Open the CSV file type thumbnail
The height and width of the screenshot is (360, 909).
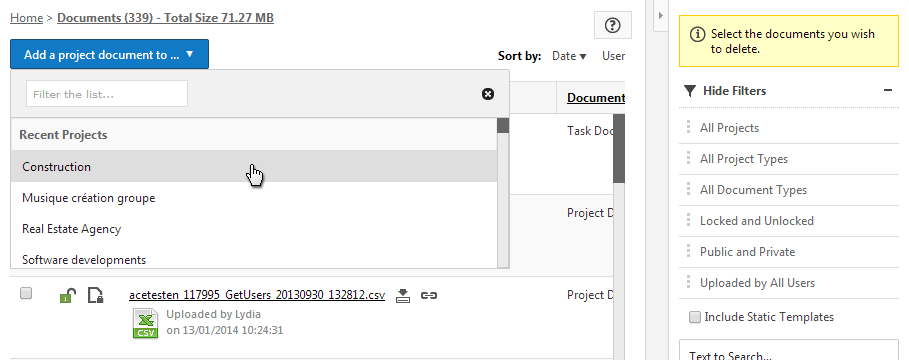coord(146,323)
